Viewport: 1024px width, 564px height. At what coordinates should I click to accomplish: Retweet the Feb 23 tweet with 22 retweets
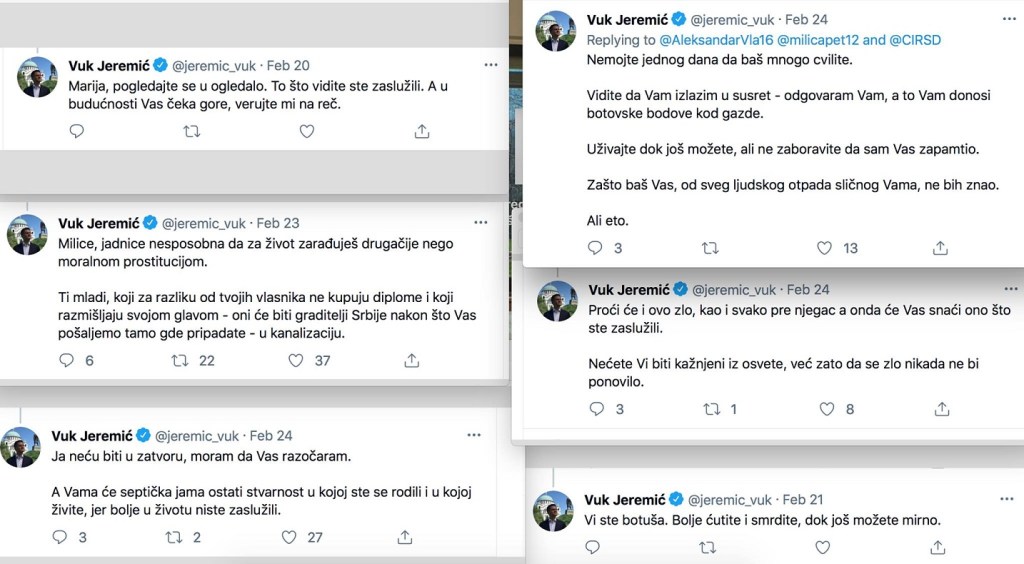point(180,360)
